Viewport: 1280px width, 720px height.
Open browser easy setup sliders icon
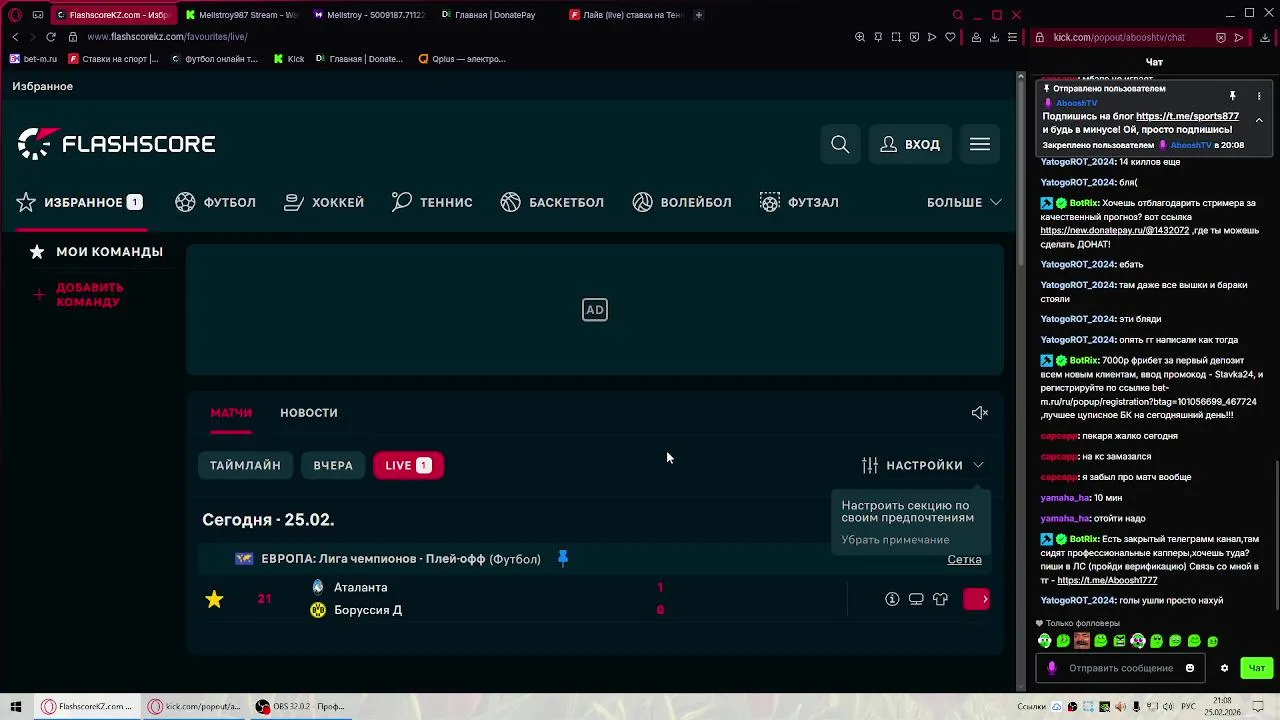pyautogui.click(x=1012, y=37)
